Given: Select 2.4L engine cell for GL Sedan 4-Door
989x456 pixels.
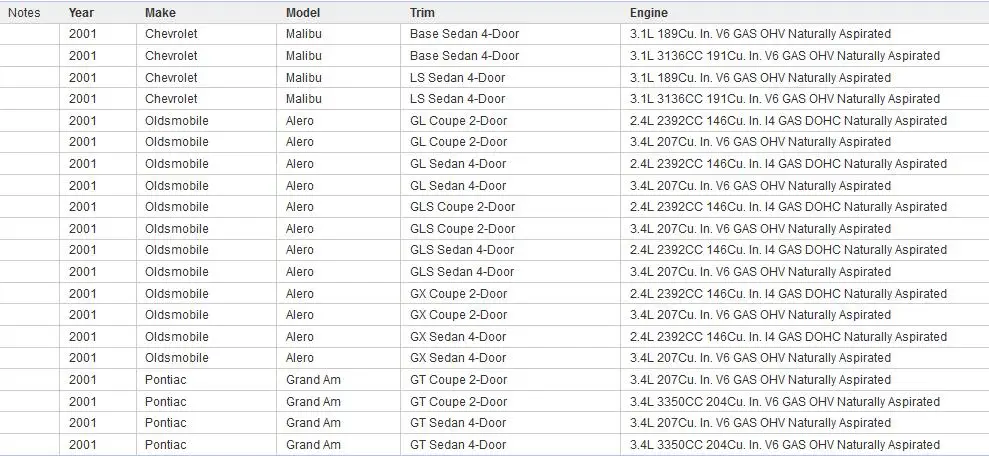Looking at the screenshot, I should pos(788,163).
